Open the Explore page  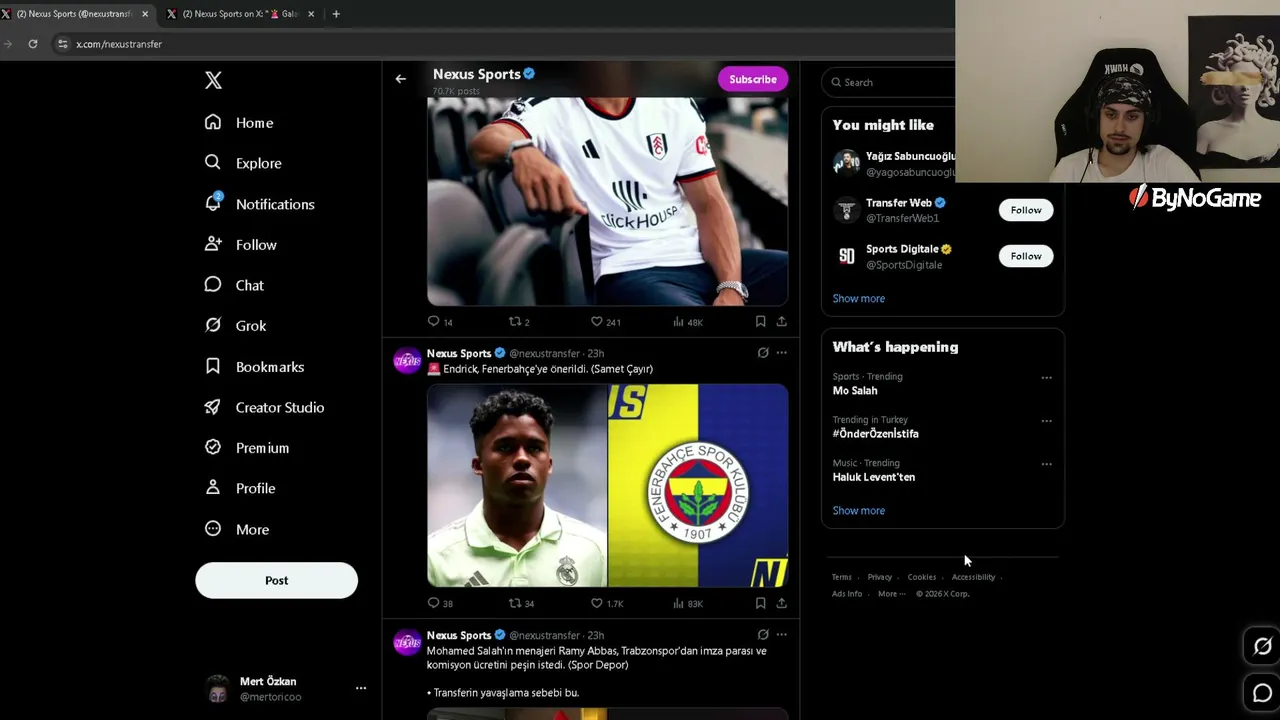pos(243,163)
